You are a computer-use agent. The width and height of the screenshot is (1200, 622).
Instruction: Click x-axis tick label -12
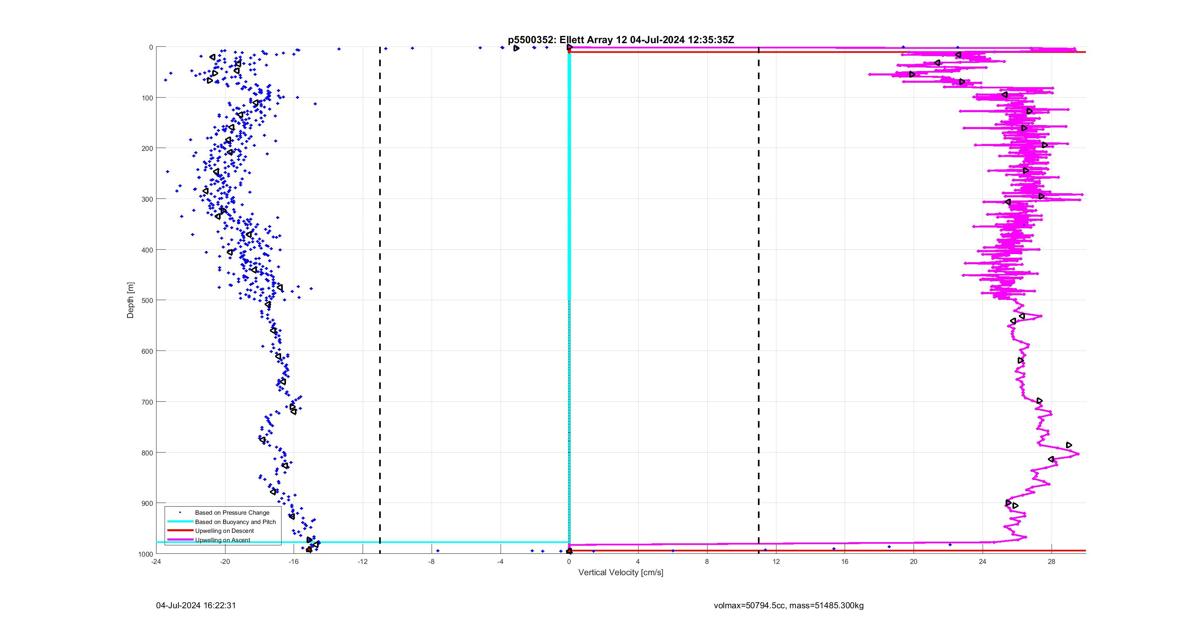(363, 561)
